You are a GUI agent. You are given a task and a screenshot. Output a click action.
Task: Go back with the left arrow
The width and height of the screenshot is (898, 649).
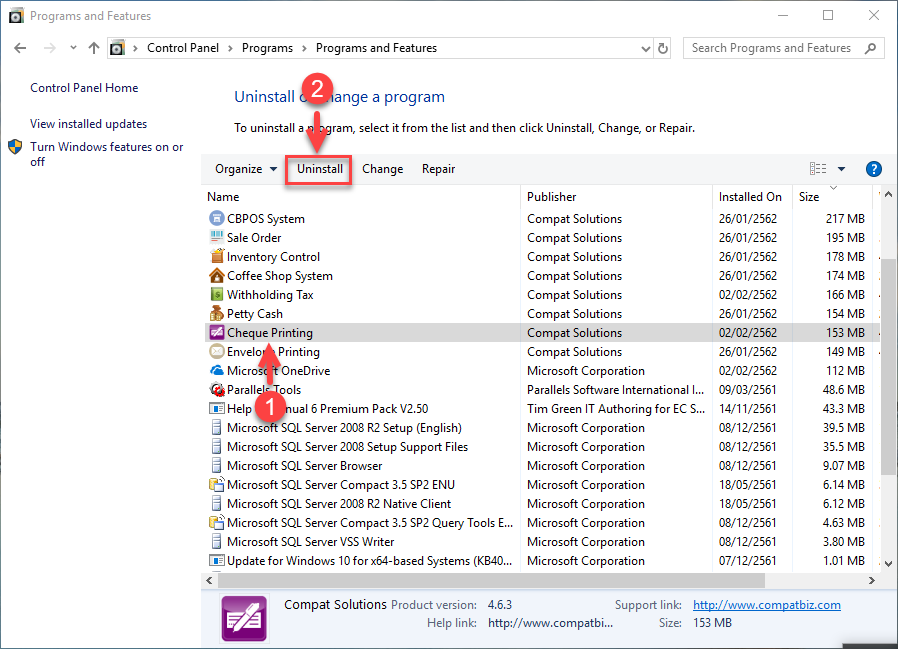tap(20, 48)
